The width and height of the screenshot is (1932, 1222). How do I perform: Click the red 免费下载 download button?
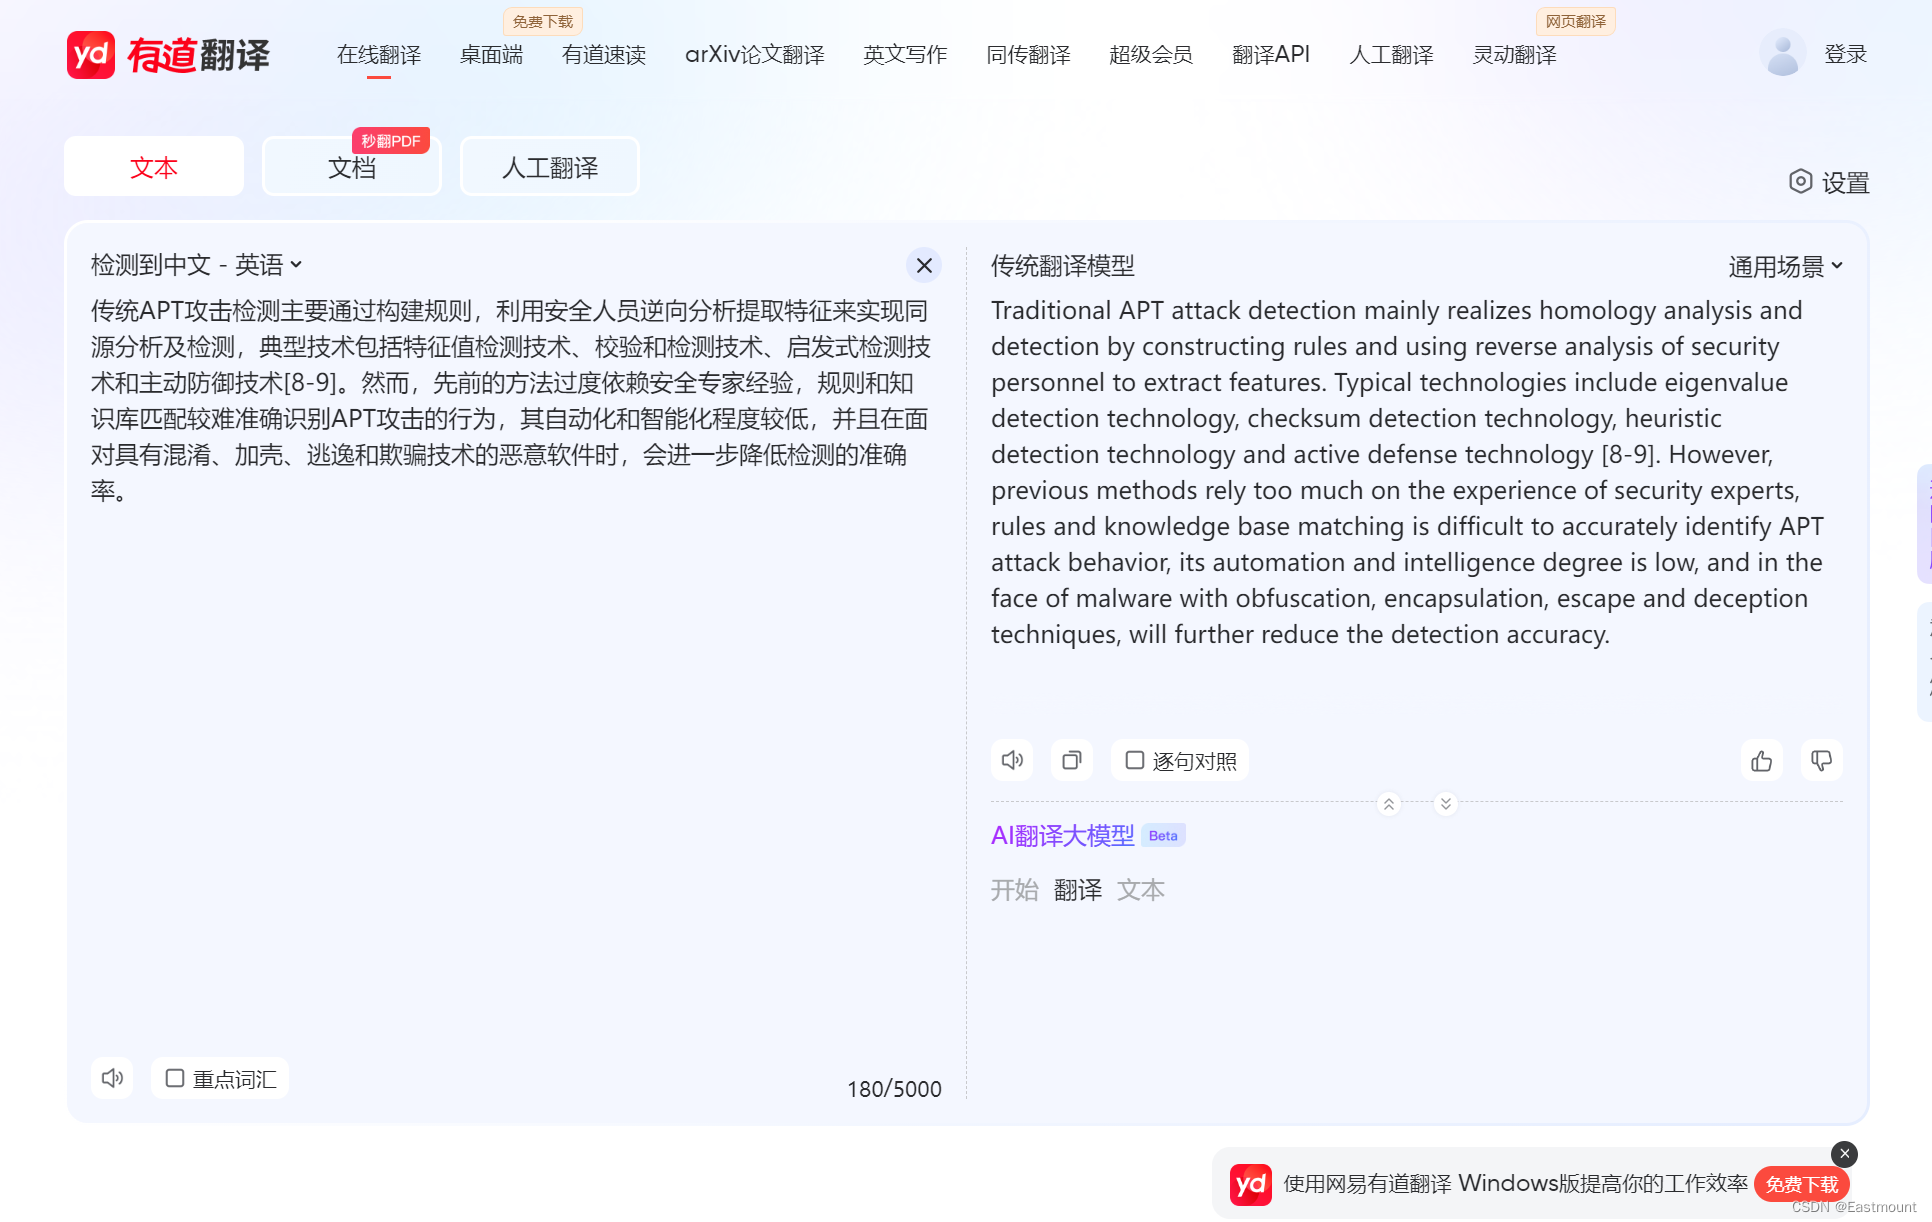1801,1184
